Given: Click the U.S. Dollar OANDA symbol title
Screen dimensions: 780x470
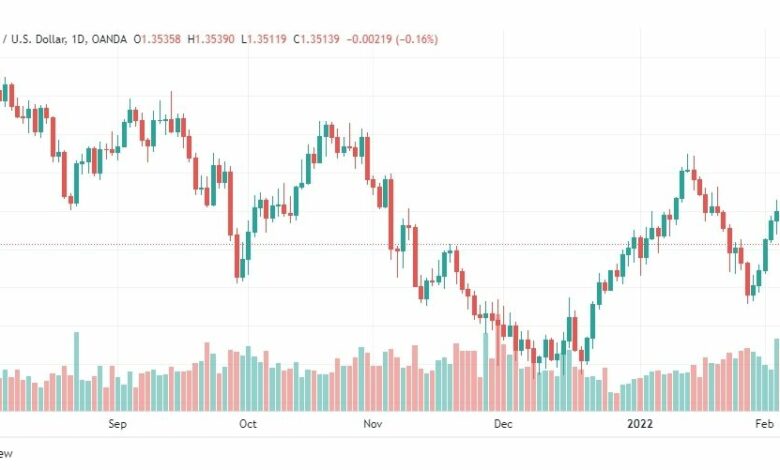Looking at the screenshot, I should [x=64, y=39].
